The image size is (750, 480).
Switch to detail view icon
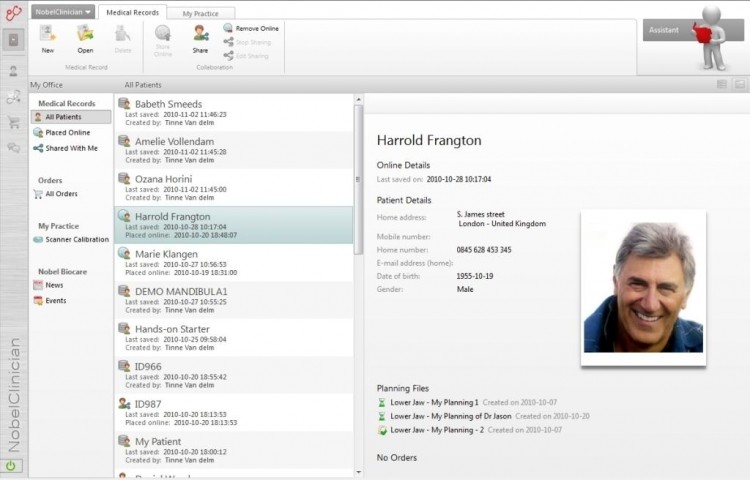pyautogui.click(x=739, y=85)
